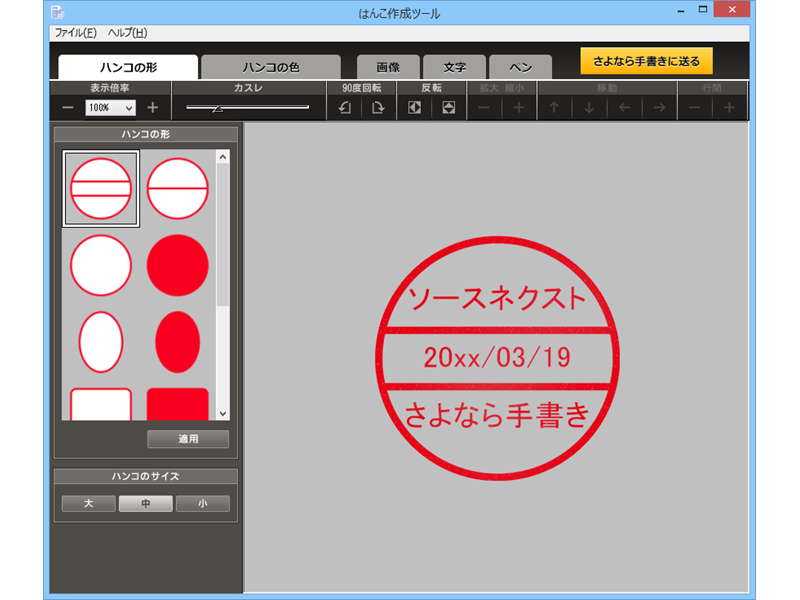Open the 画像 tab
The width and height of the screenshot is (800, 600).
tap(388, 67)
